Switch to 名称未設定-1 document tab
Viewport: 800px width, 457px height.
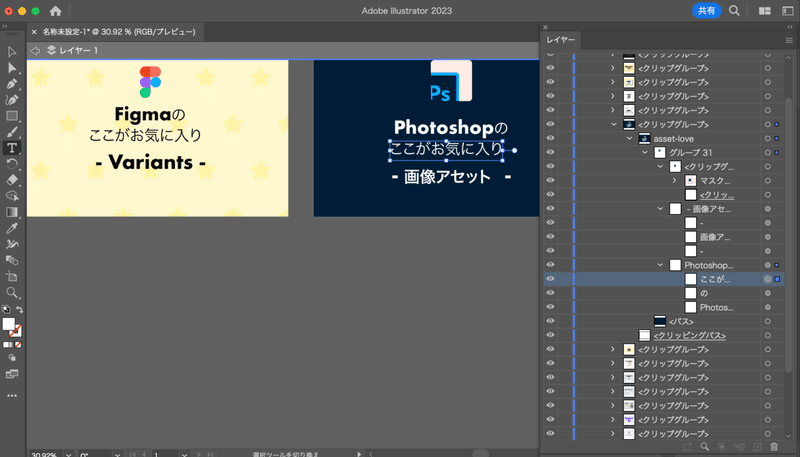(119, 32)
